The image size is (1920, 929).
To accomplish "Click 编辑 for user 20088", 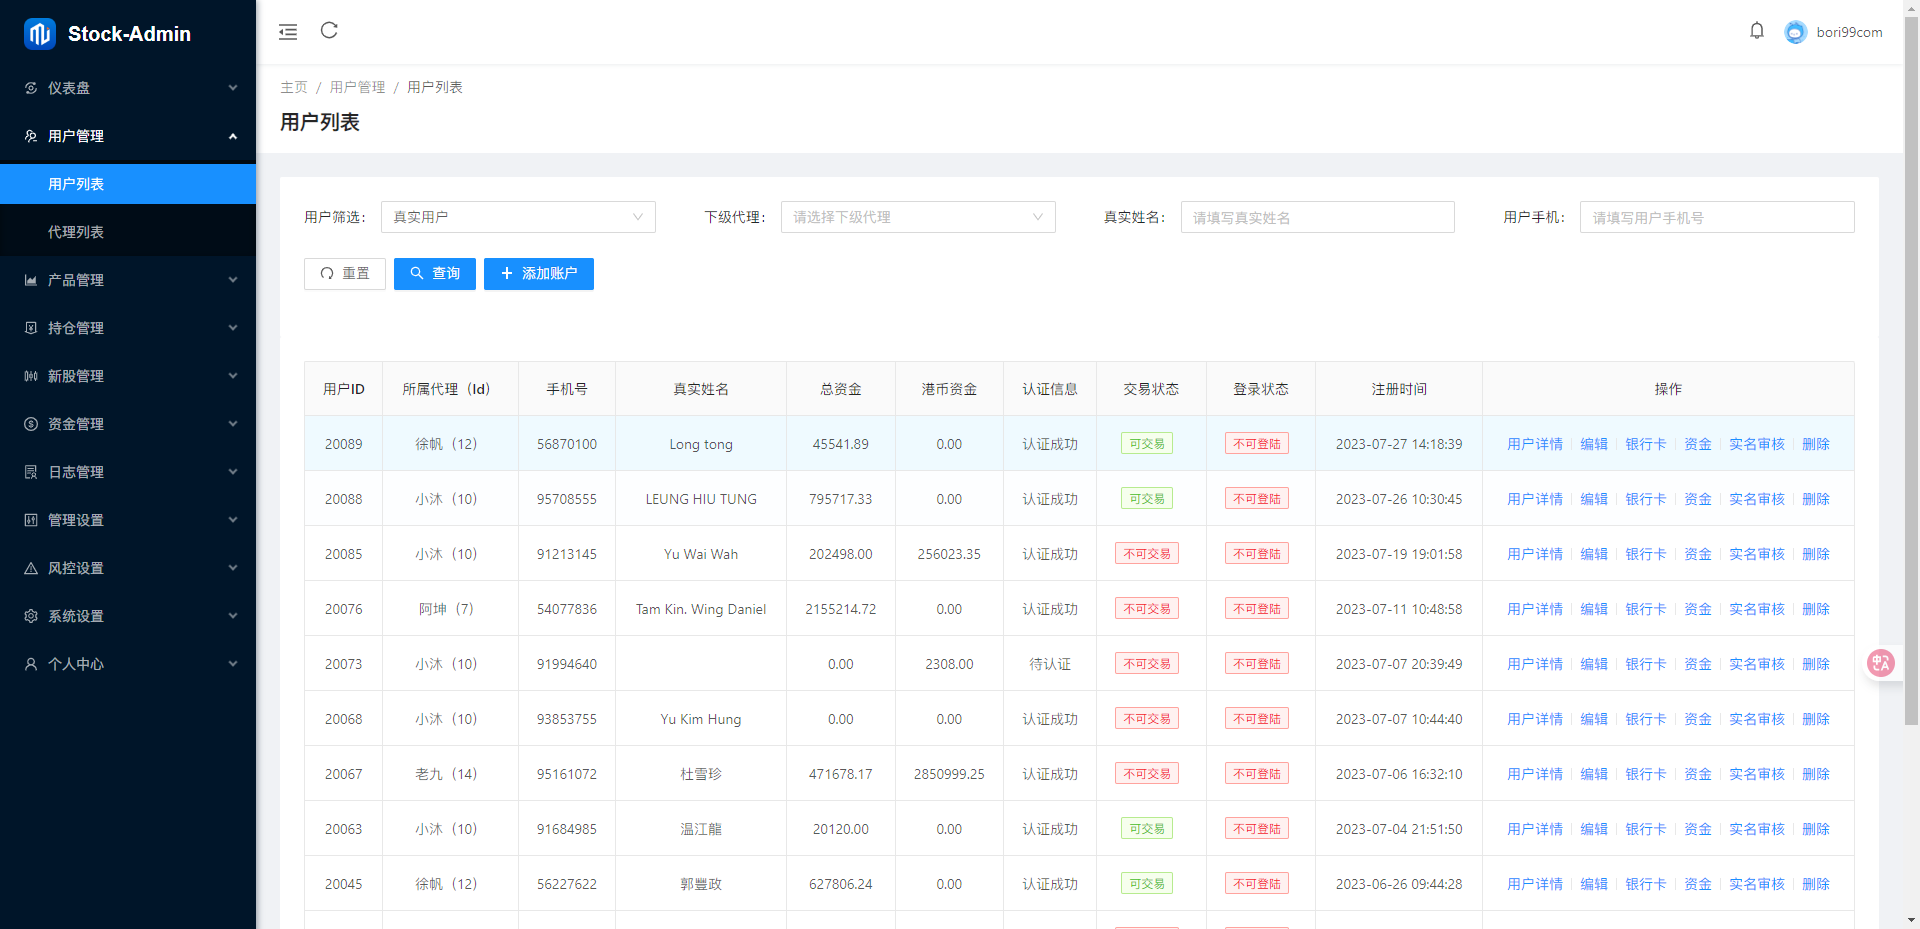I will [x=1594, y=499].
